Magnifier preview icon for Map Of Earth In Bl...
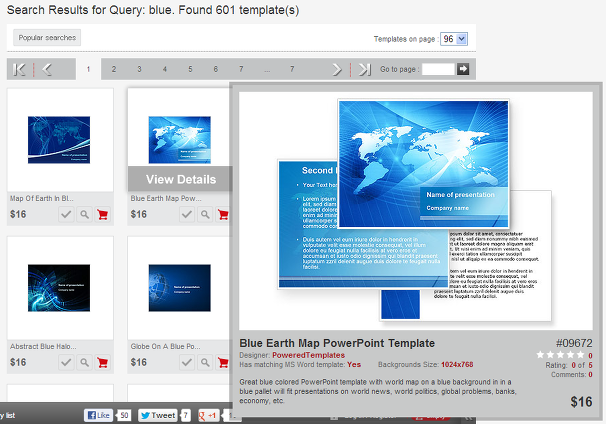This screenshot has height=424, width=606. tap(84, 214)
